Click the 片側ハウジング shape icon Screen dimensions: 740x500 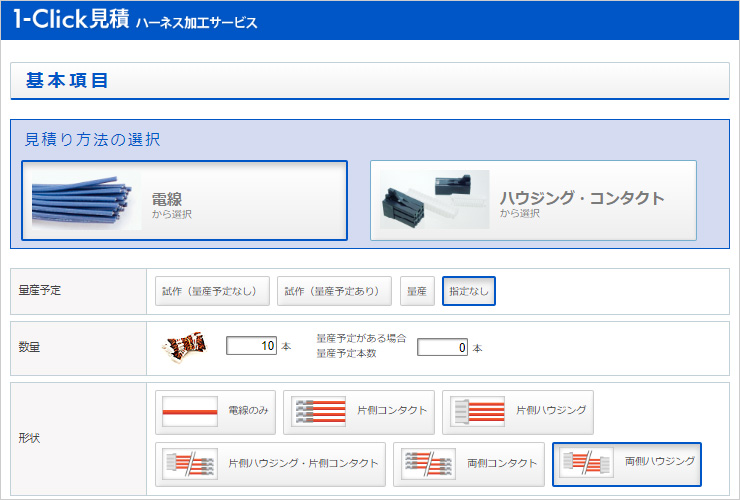point(477,411)
